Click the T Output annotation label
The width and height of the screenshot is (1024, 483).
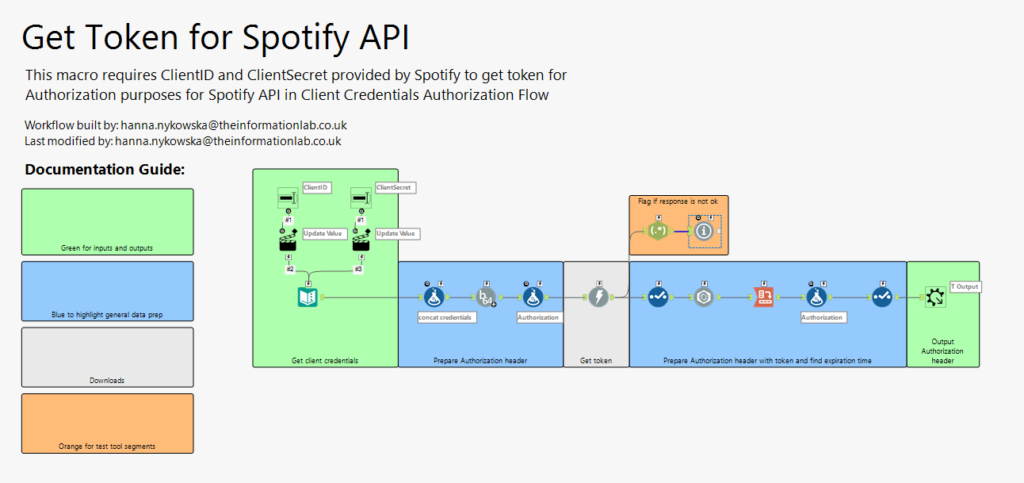point(965,287)
